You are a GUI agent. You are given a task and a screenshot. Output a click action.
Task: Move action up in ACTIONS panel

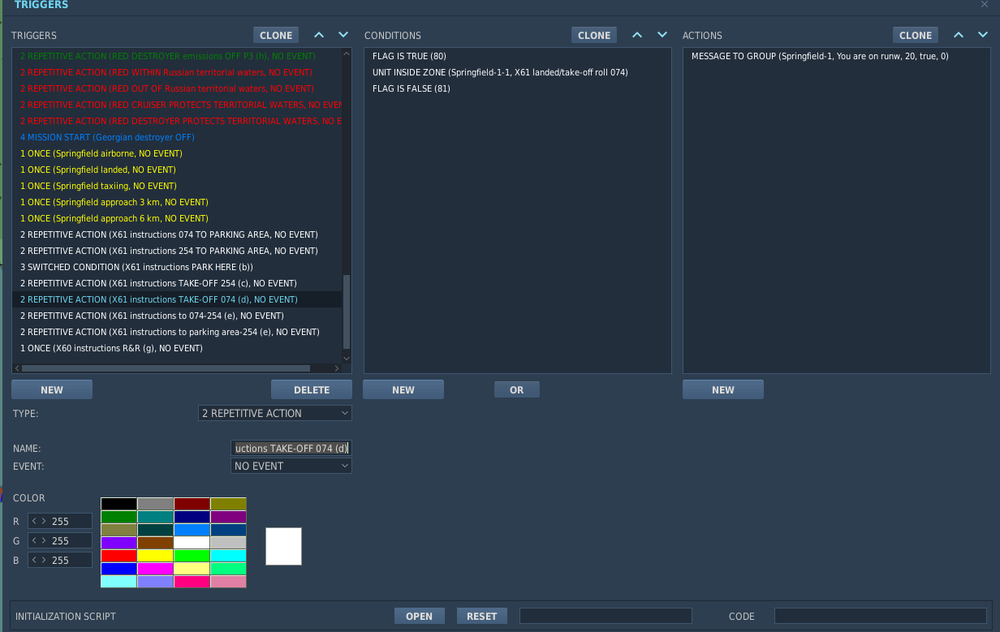[958, 34]
